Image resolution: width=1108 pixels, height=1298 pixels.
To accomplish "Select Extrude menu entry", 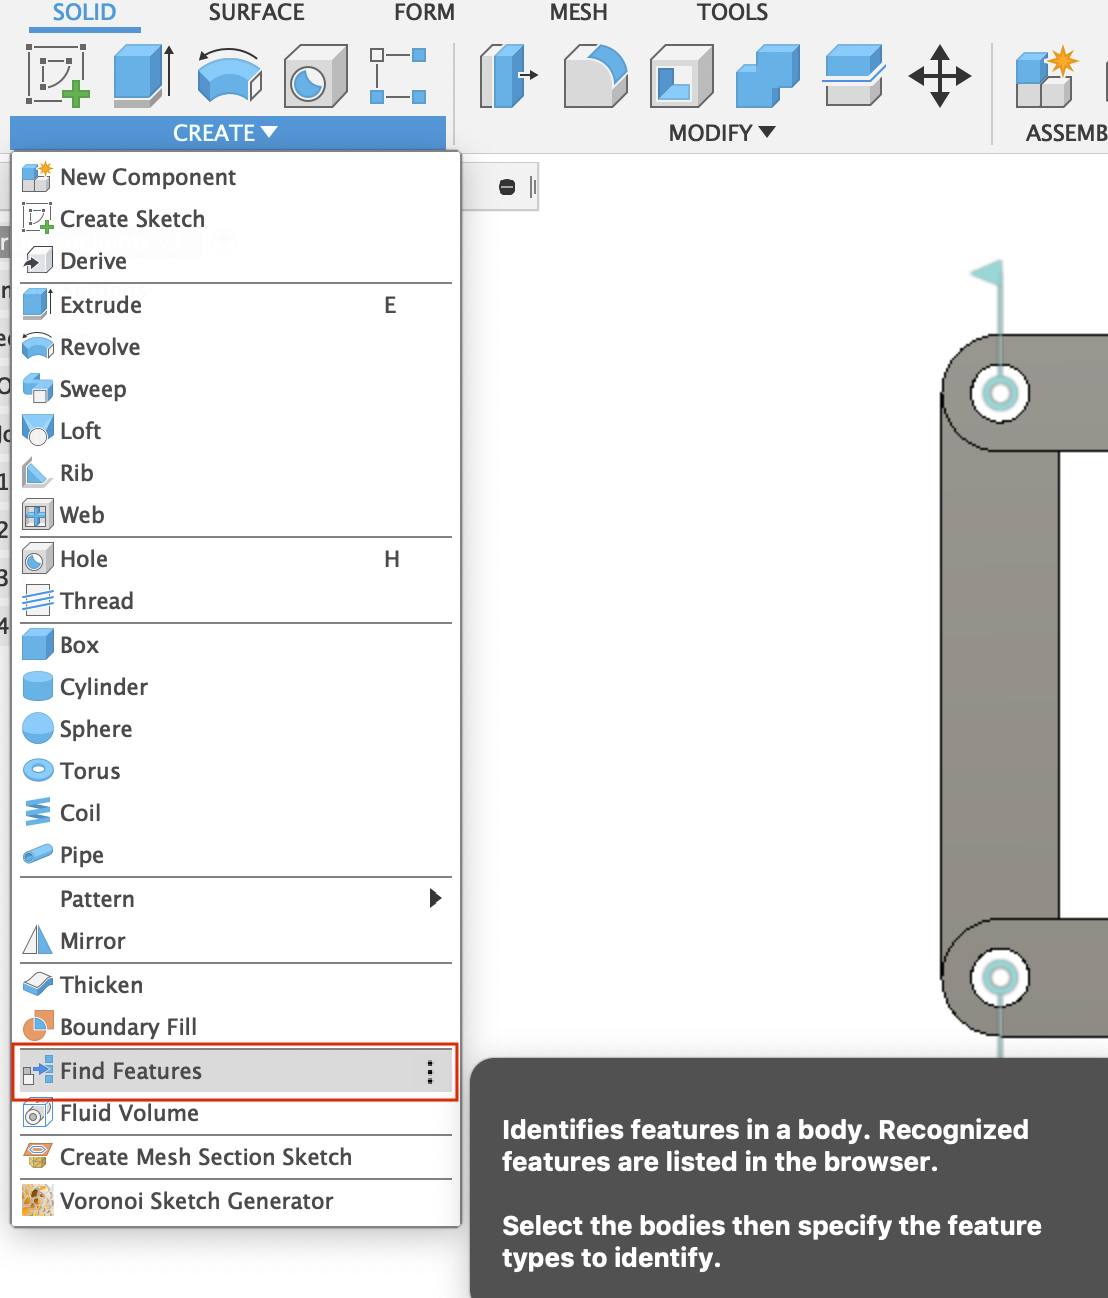I will [236, 305].
